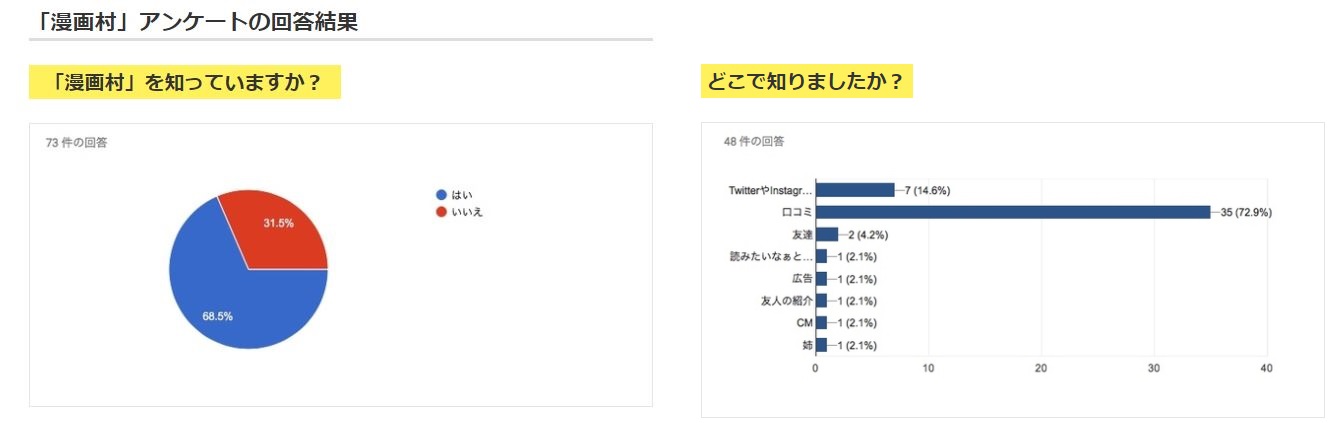Click the 口コミ bar in chart

(1013, 212)
